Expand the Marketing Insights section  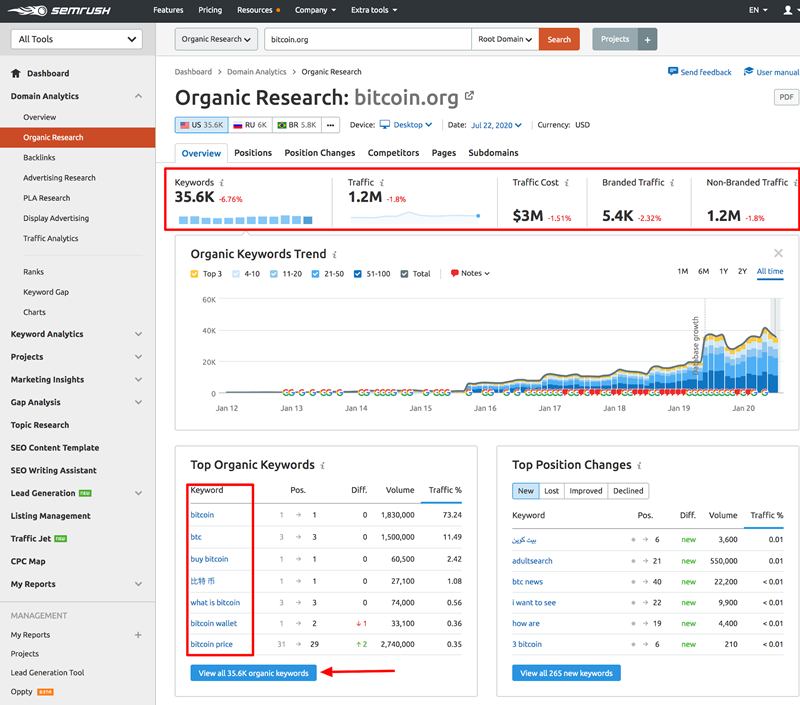[x=138, y=380]
